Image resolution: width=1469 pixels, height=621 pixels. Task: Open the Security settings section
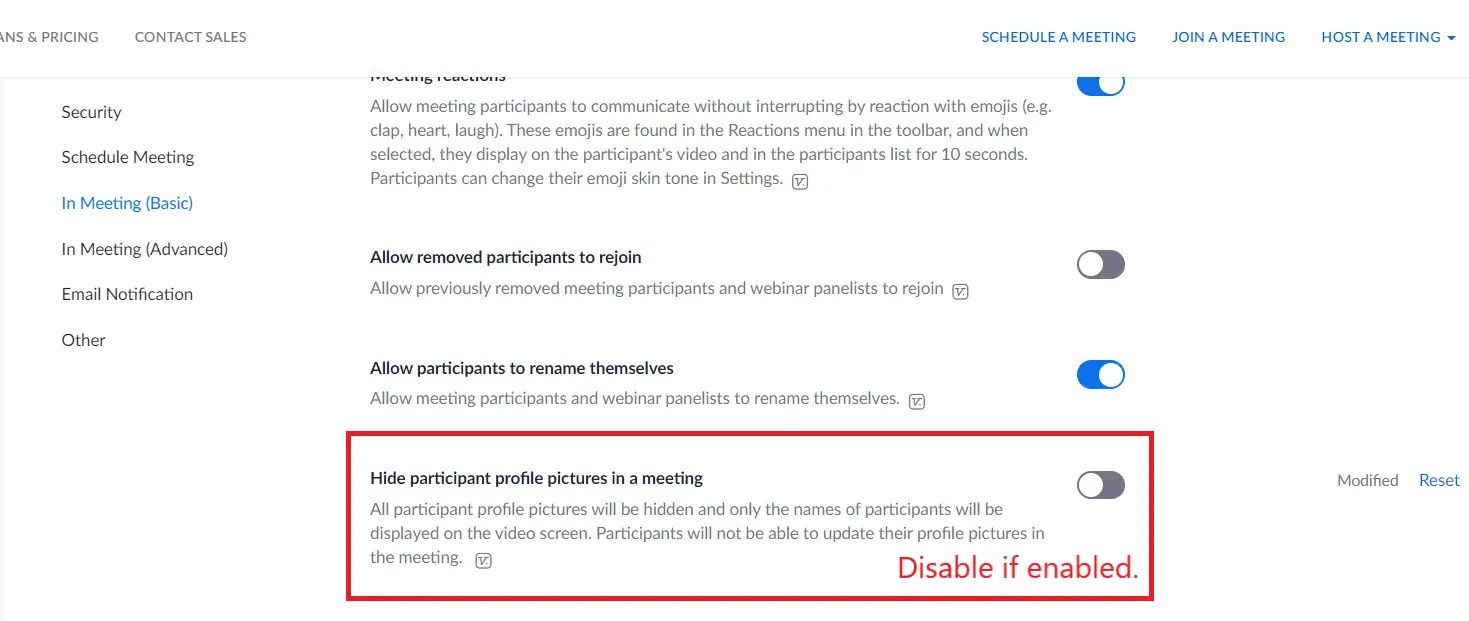91,112
